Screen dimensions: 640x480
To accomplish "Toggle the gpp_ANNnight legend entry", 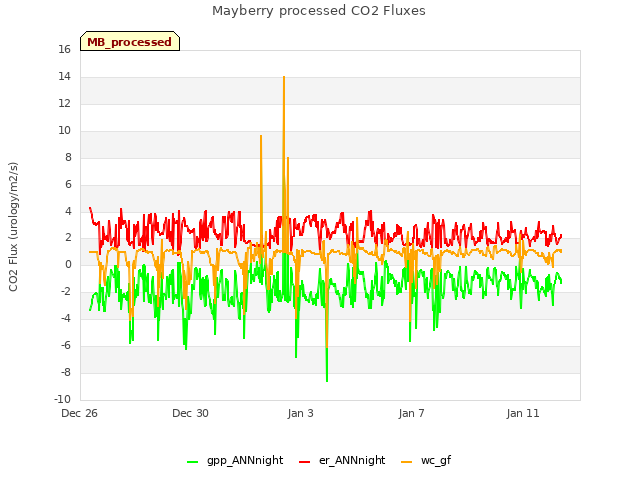I will [235, 460].
